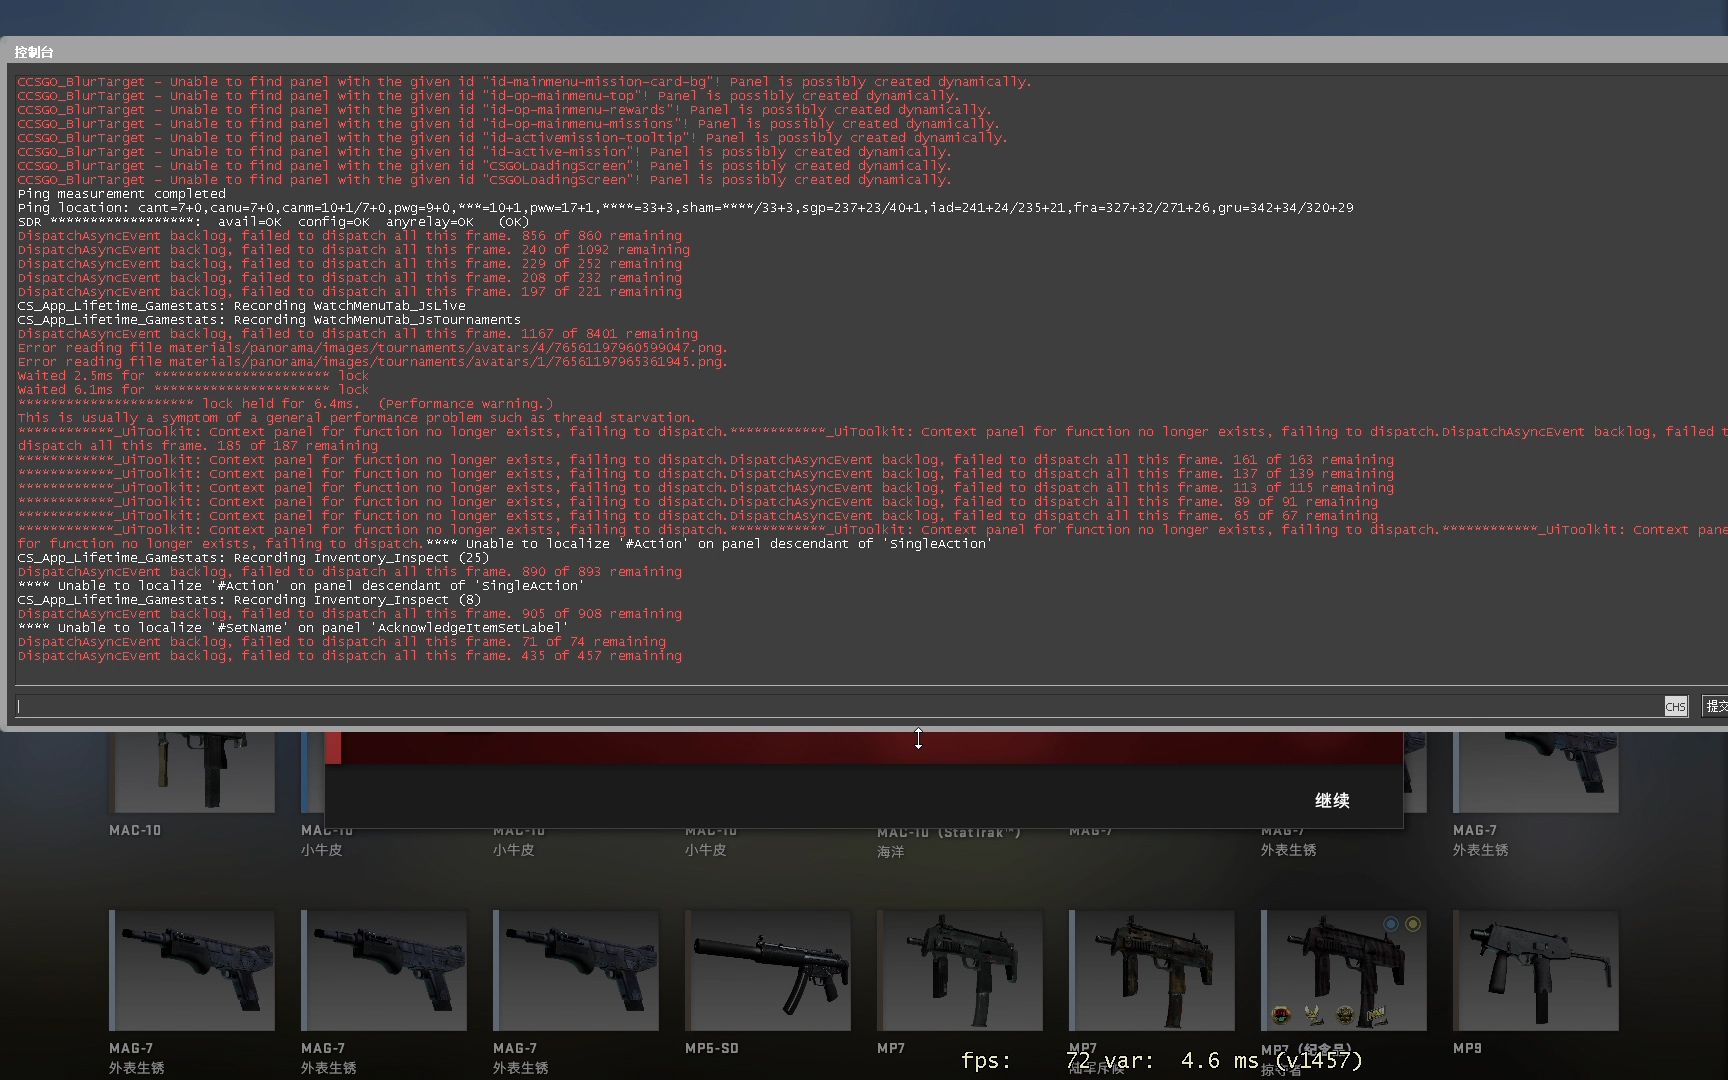Click the '435 of 457 remaining' error line
Screen dimensions: 1728x1080
click(349, 656)
